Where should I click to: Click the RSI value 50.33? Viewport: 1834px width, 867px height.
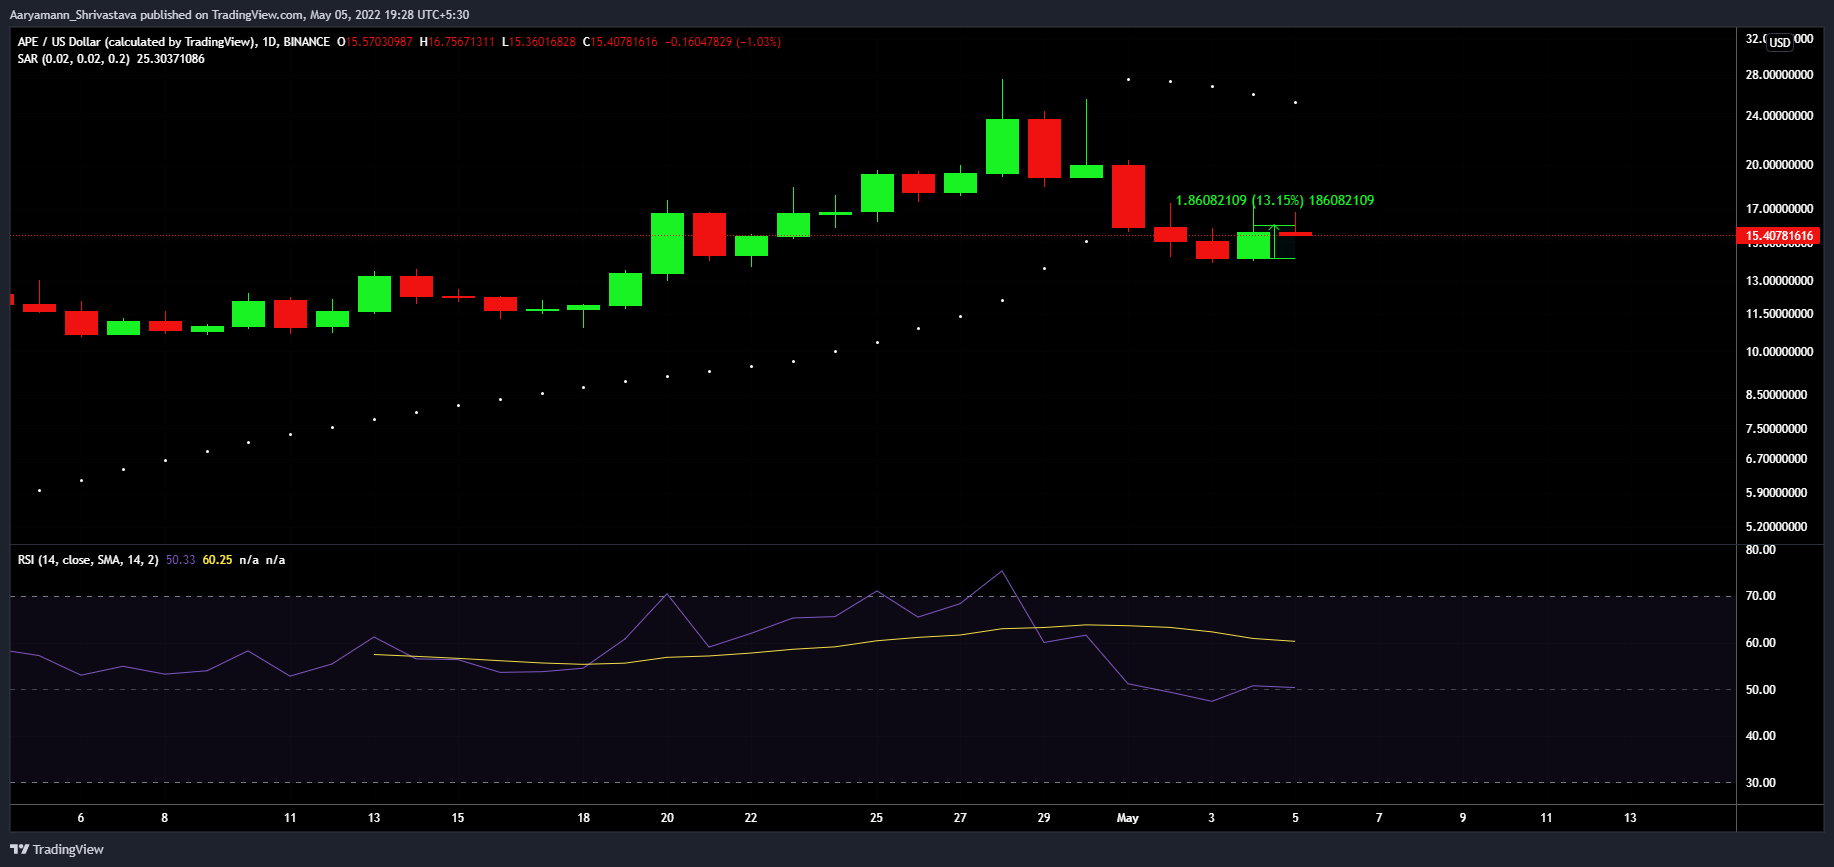(x=181, y=560)
